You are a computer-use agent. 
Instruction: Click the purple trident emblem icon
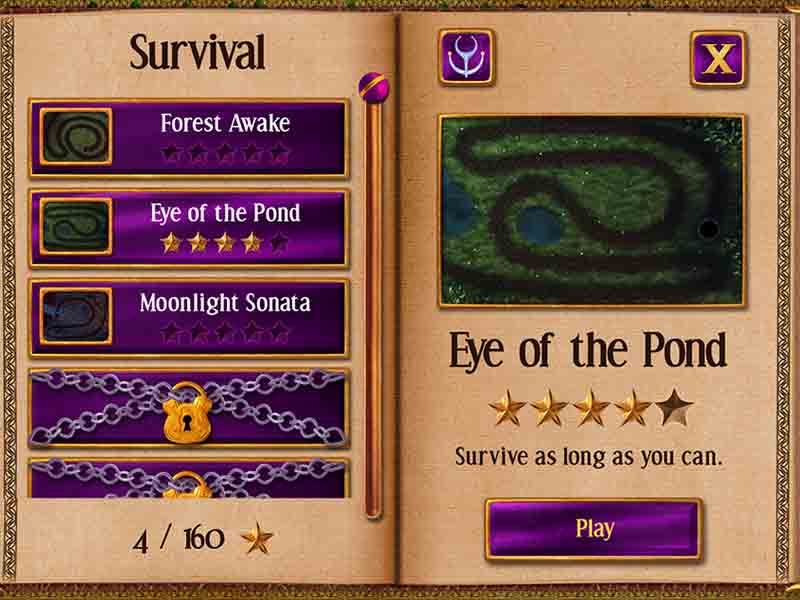point(466,57)
